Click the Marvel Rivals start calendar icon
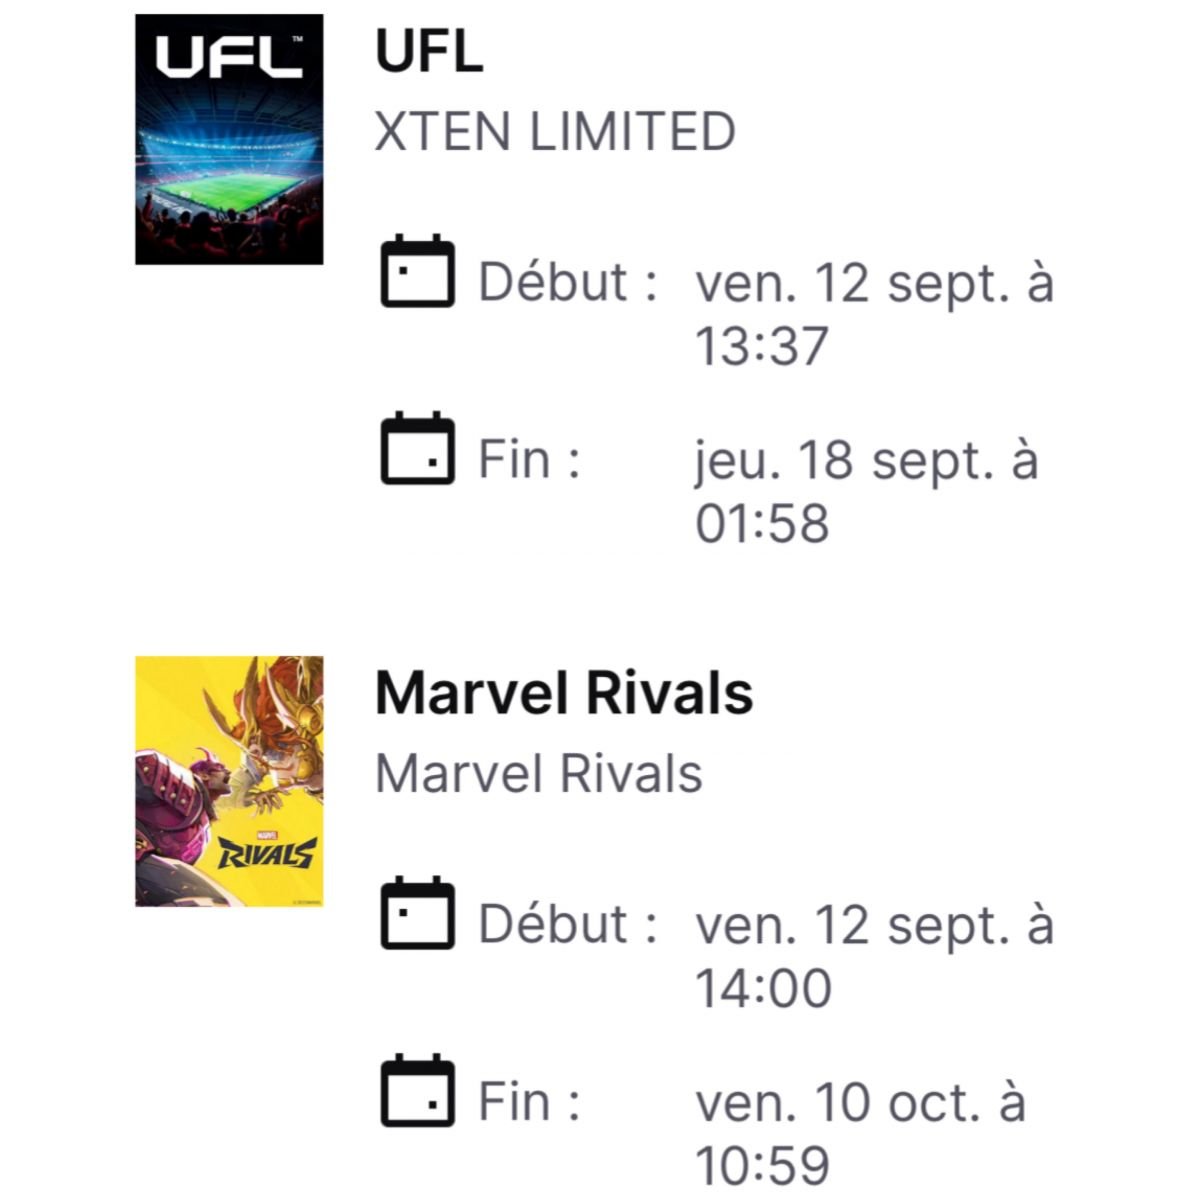The image size is (1200, 1200). (x=417, y=913)
